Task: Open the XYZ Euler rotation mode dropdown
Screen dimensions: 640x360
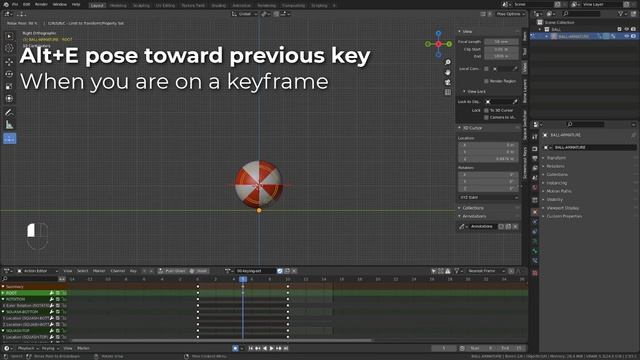Action: coord(489,197)
